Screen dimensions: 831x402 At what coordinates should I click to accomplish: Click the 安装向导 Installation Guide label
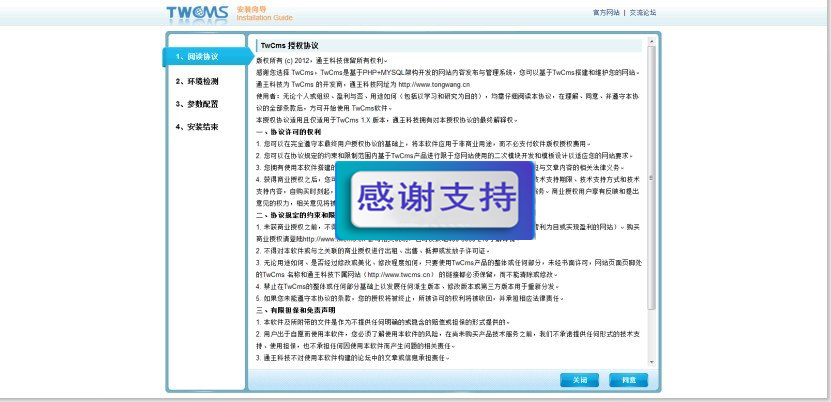click(x=264, y=14)
